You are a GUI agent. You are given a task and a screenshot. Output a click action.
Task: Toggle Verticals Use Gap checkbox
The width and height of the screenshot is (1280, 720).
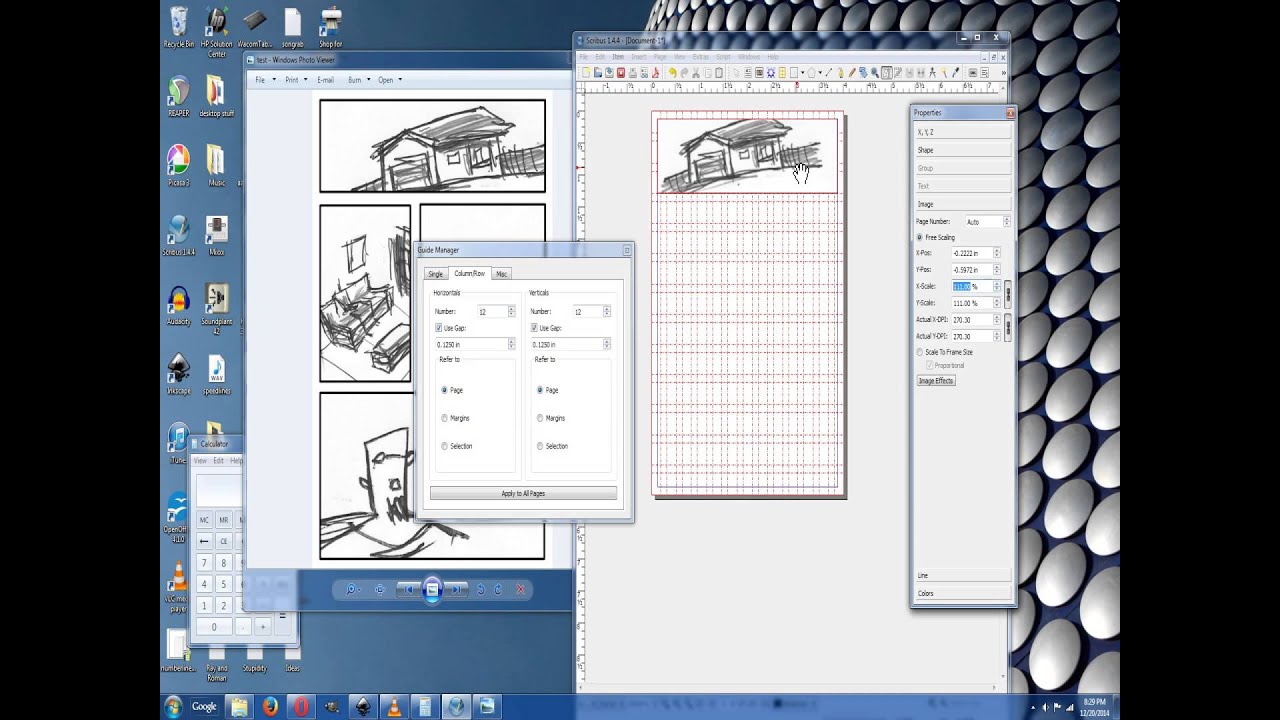[535, 328]
